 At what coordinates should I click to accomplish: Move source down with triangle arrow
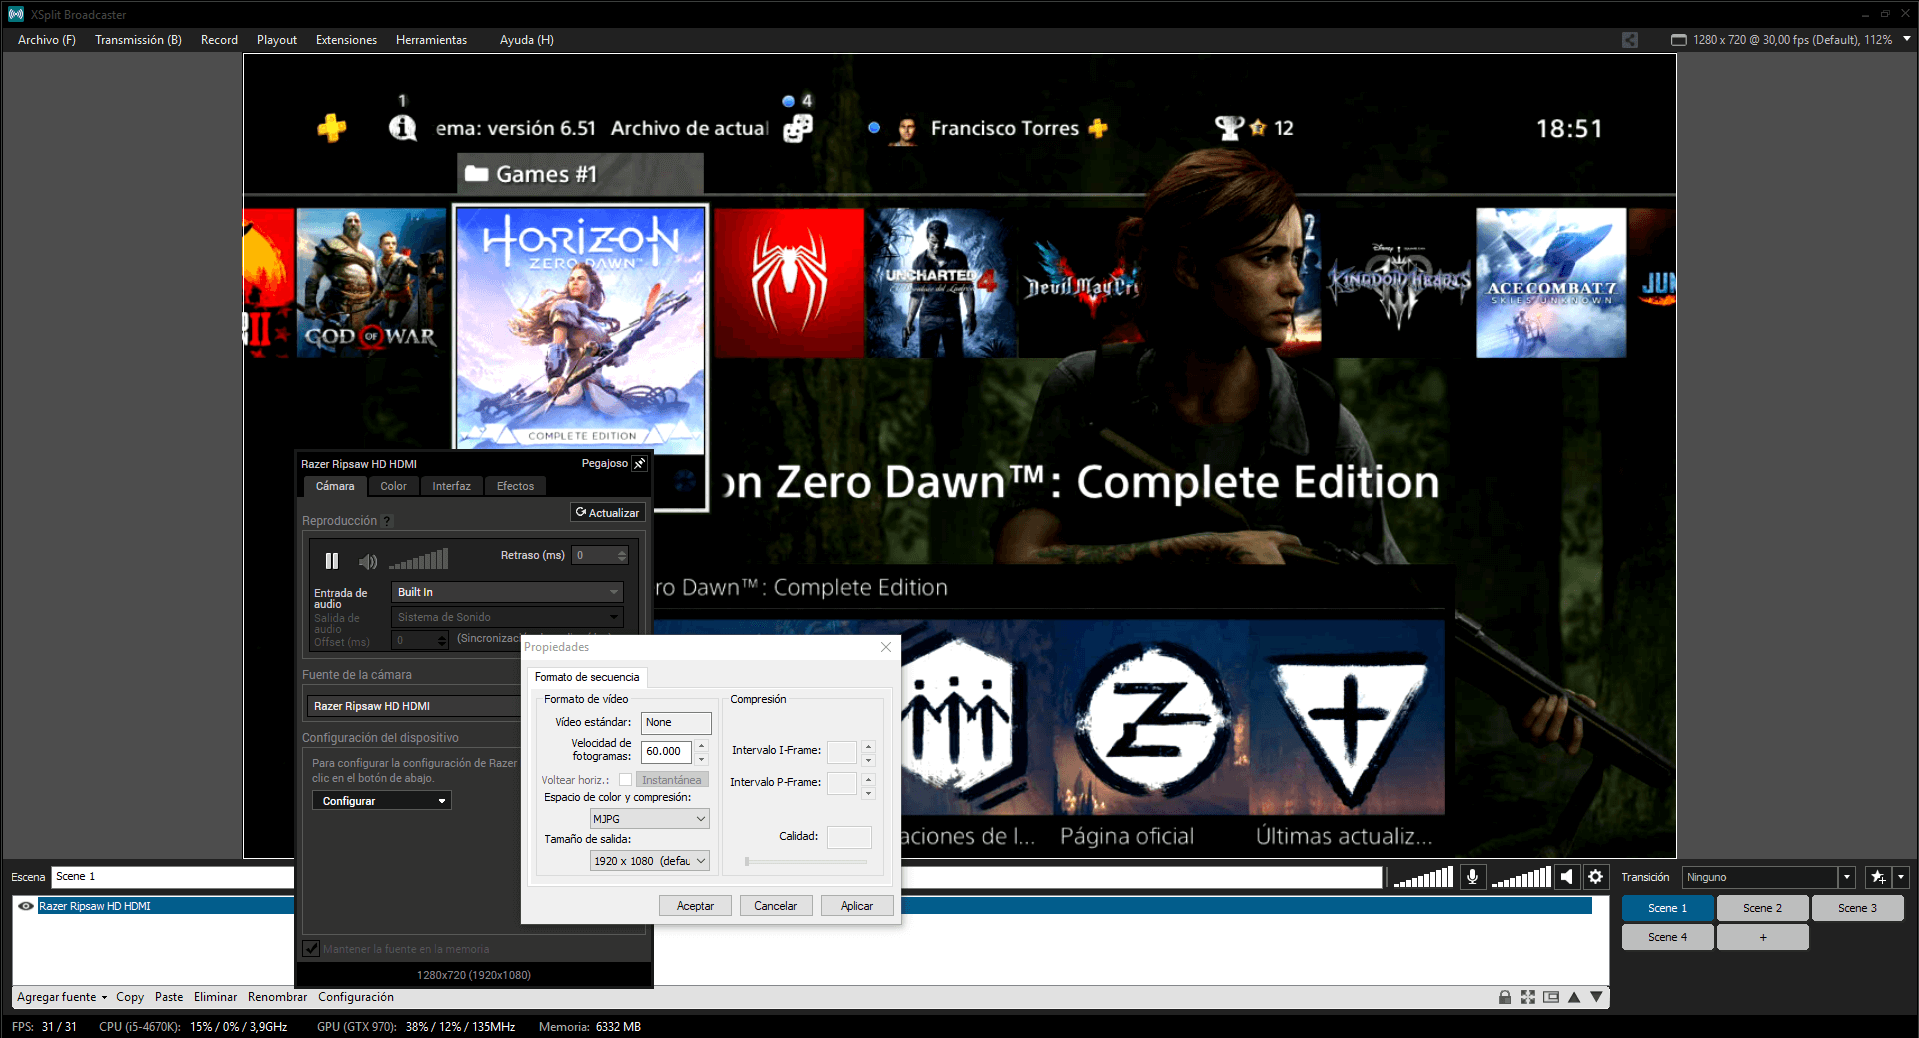coord(1597,997)
